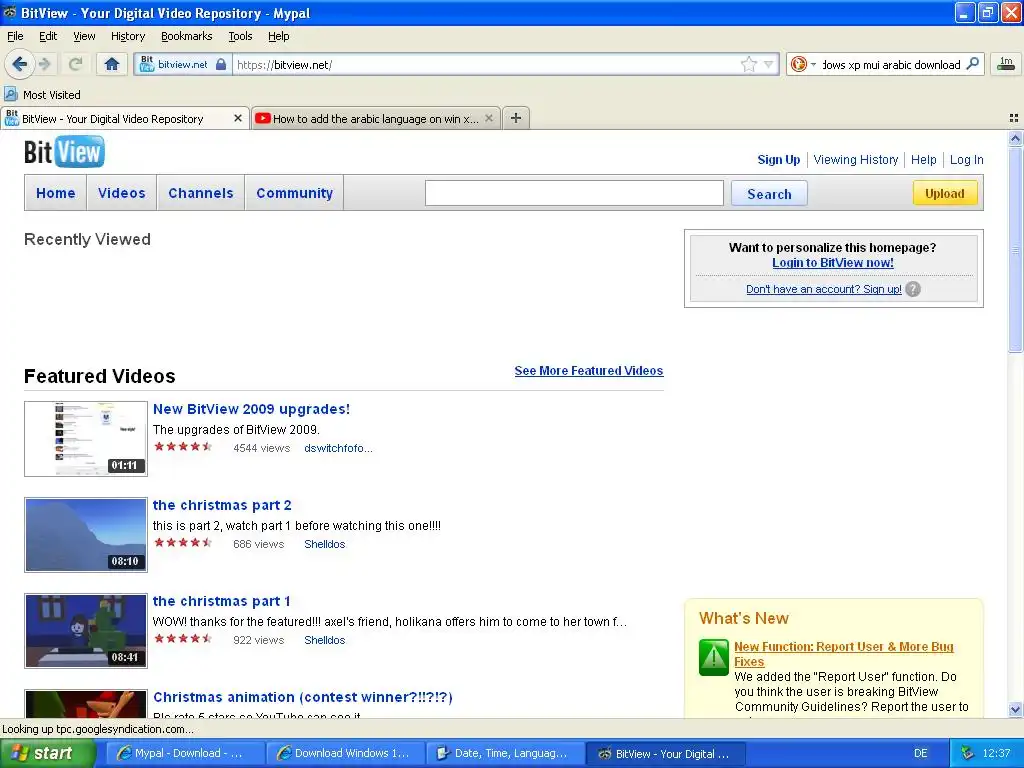The image size is (1024, 768).
Task: Open Shelldos channel under christmas part 2
Action: coord(325,544)
